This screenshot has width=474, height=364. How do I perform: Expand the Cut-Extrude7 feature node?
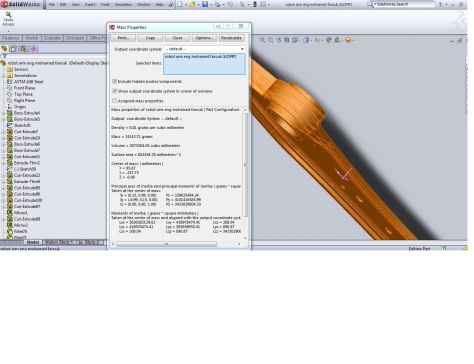pos(3,132)
